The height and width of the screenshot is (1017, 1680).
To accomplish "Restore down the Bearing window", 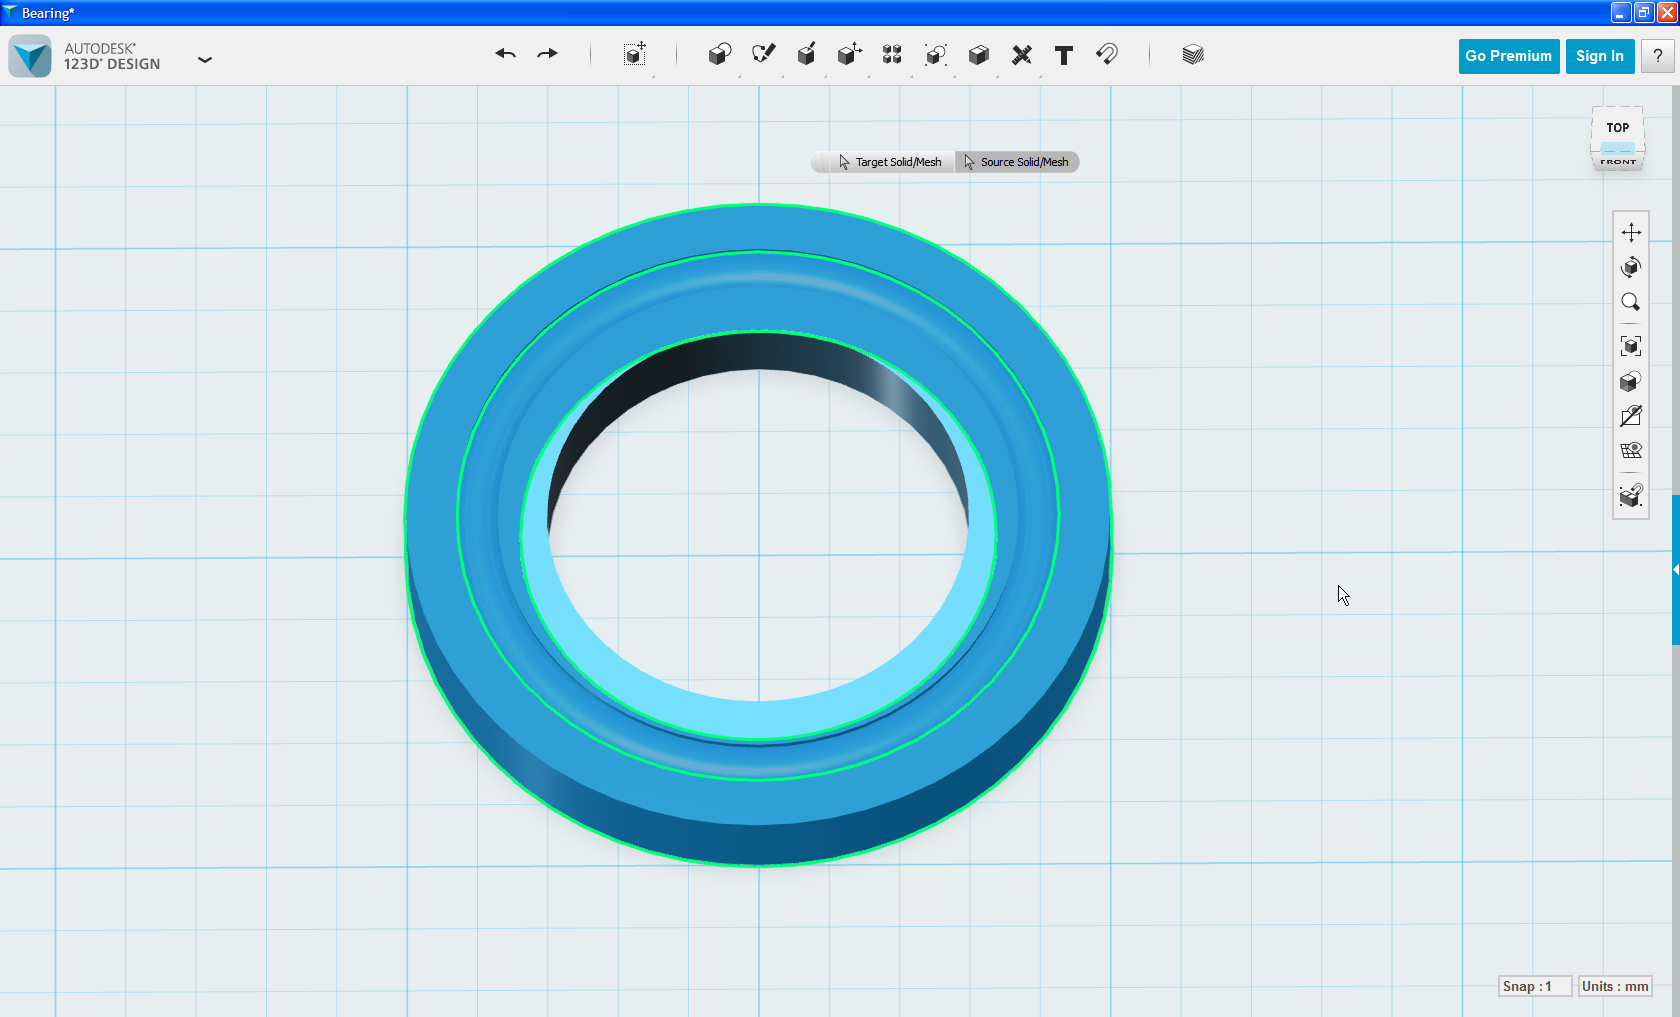I will (1644, 13).
